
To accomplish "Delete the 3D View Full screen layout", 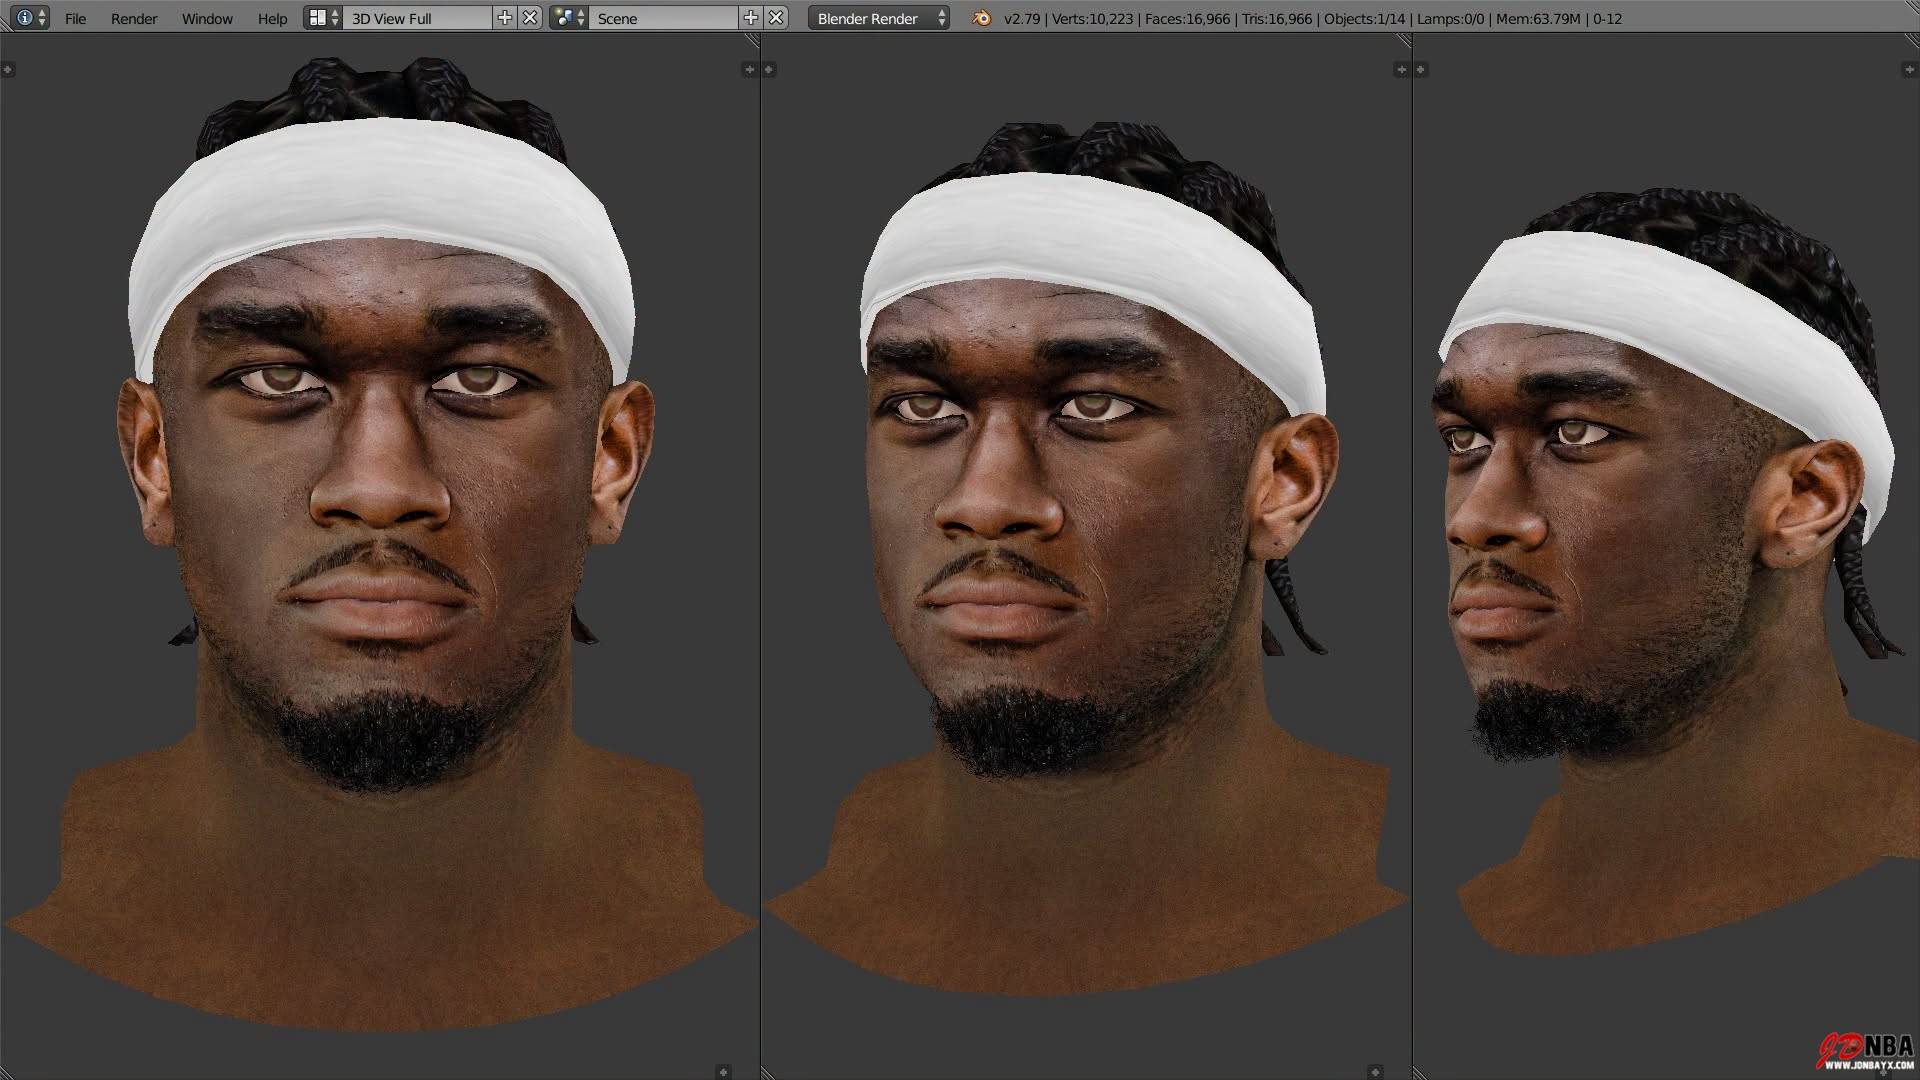I will [x=531, y=18].
